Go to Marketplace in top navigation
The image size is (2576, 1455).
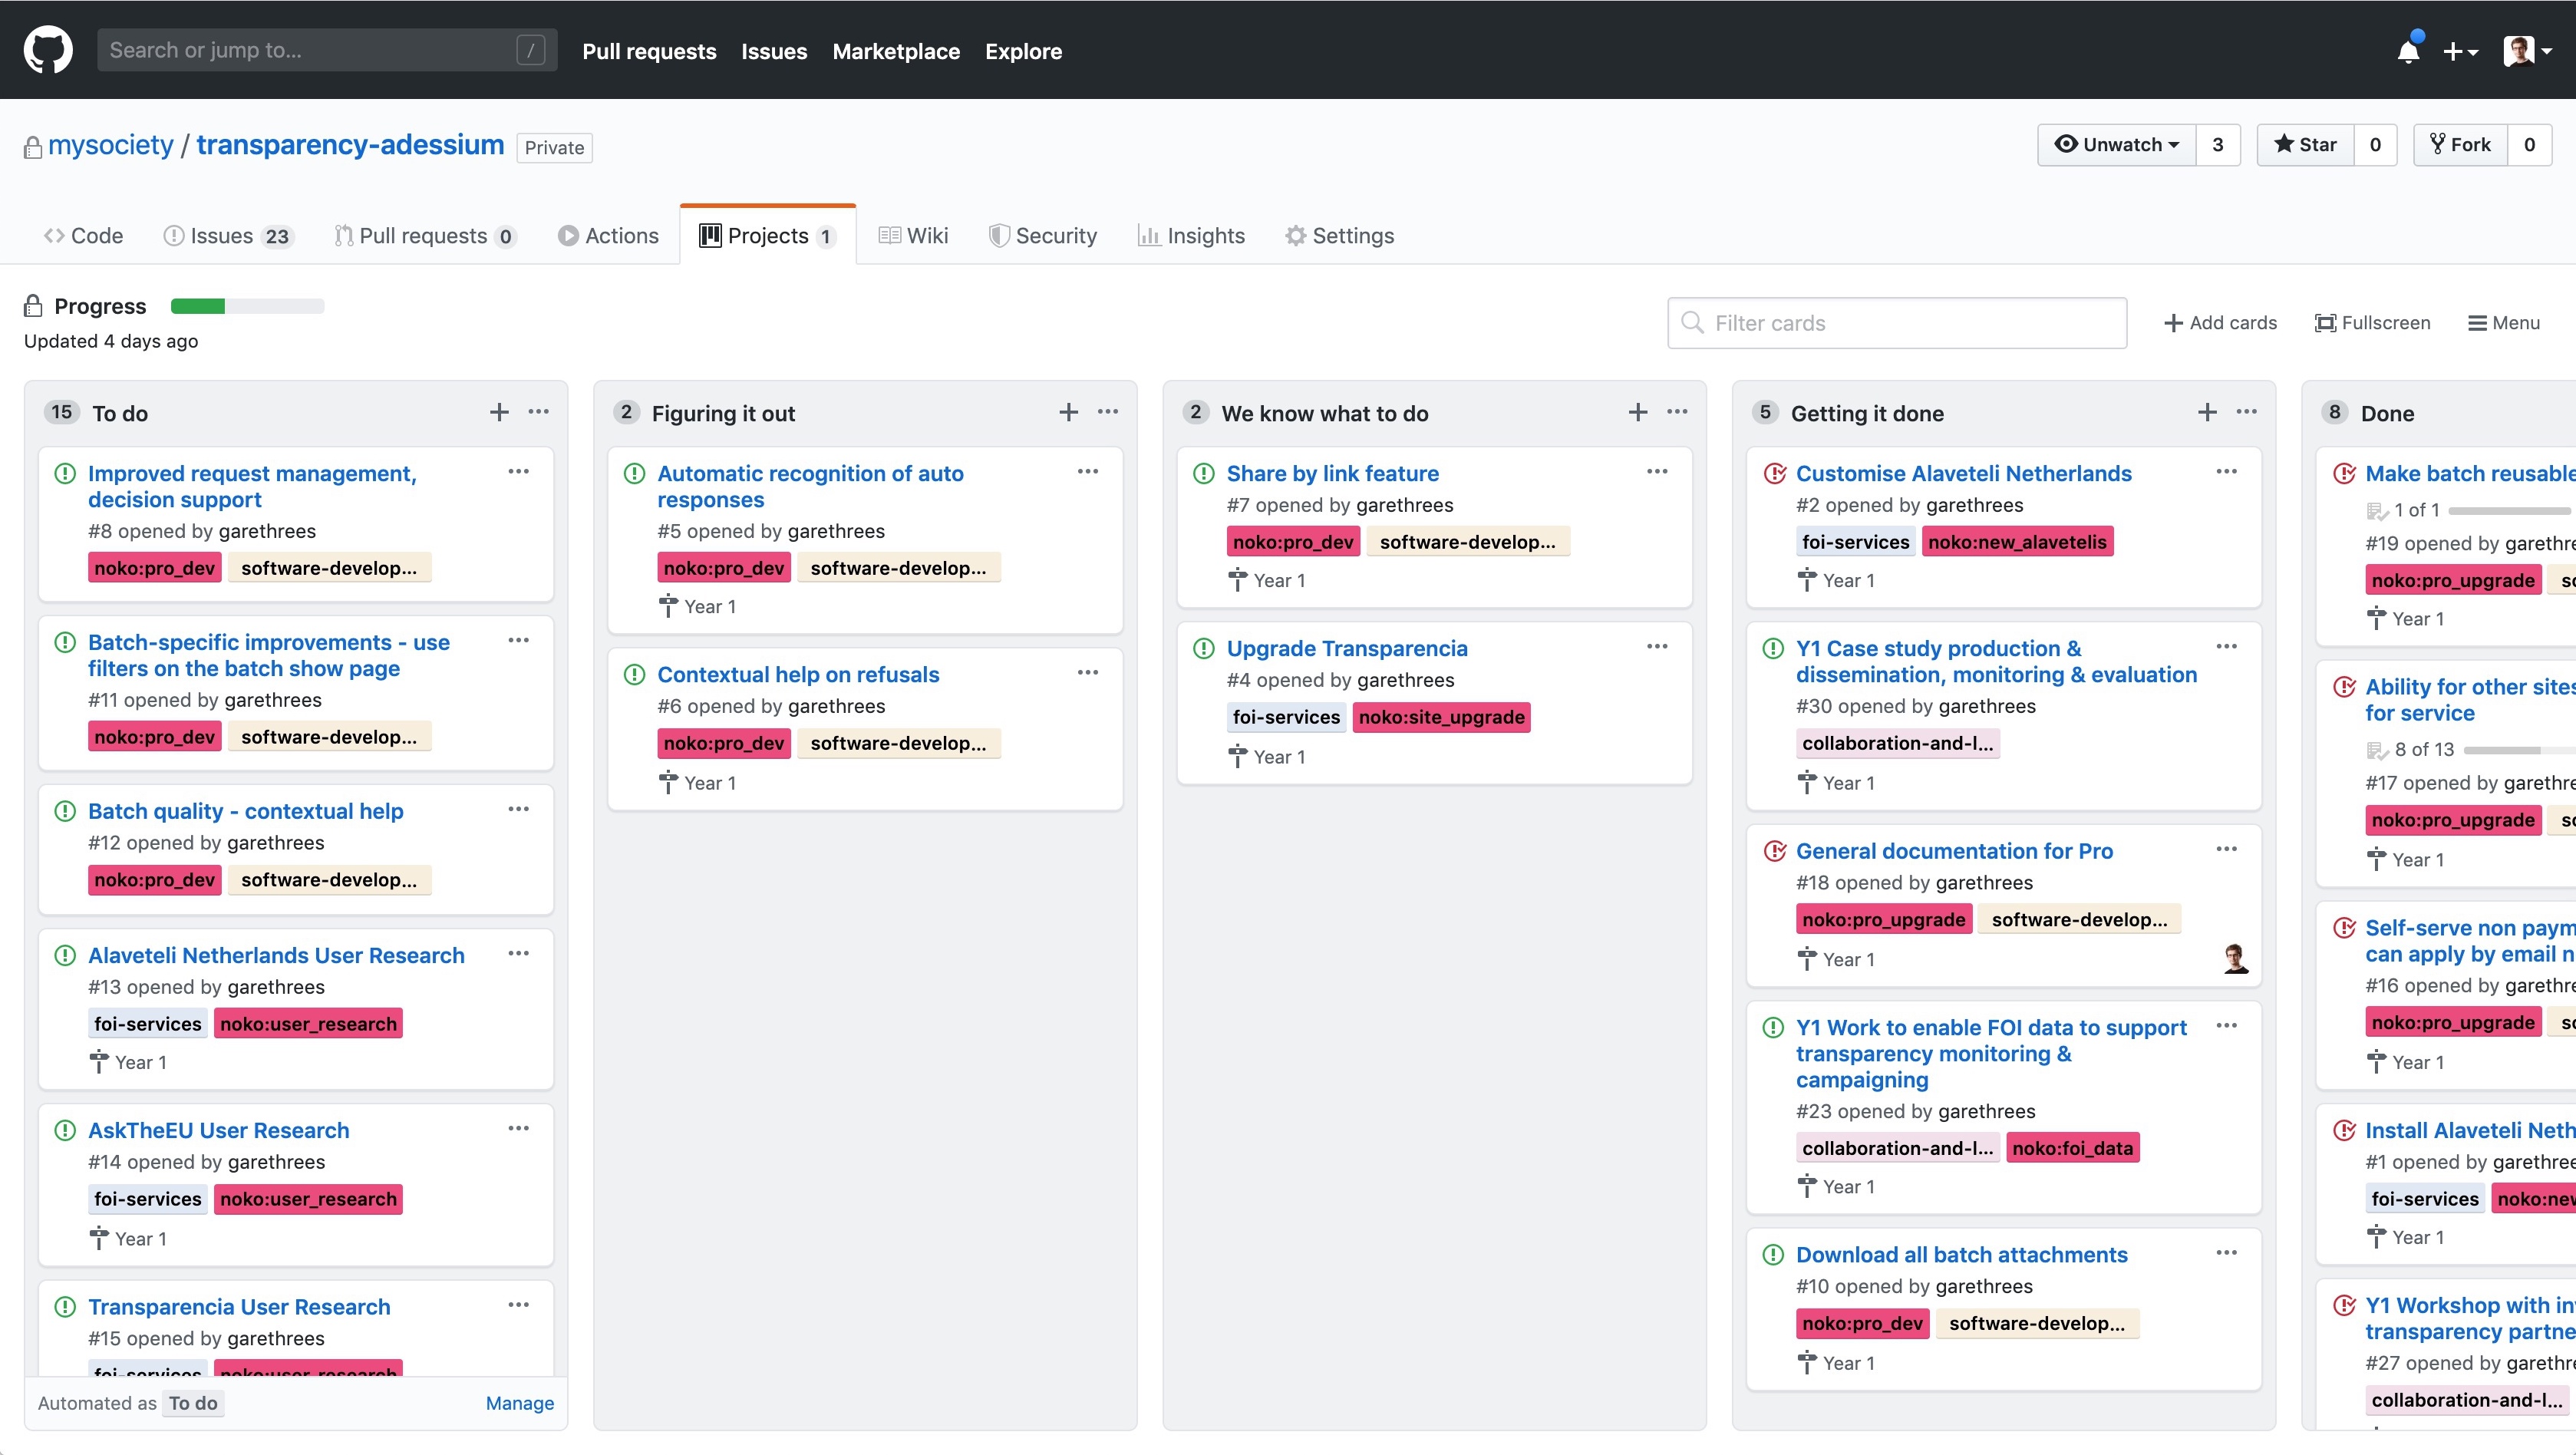pyautogui.click(x=896, y=51)
